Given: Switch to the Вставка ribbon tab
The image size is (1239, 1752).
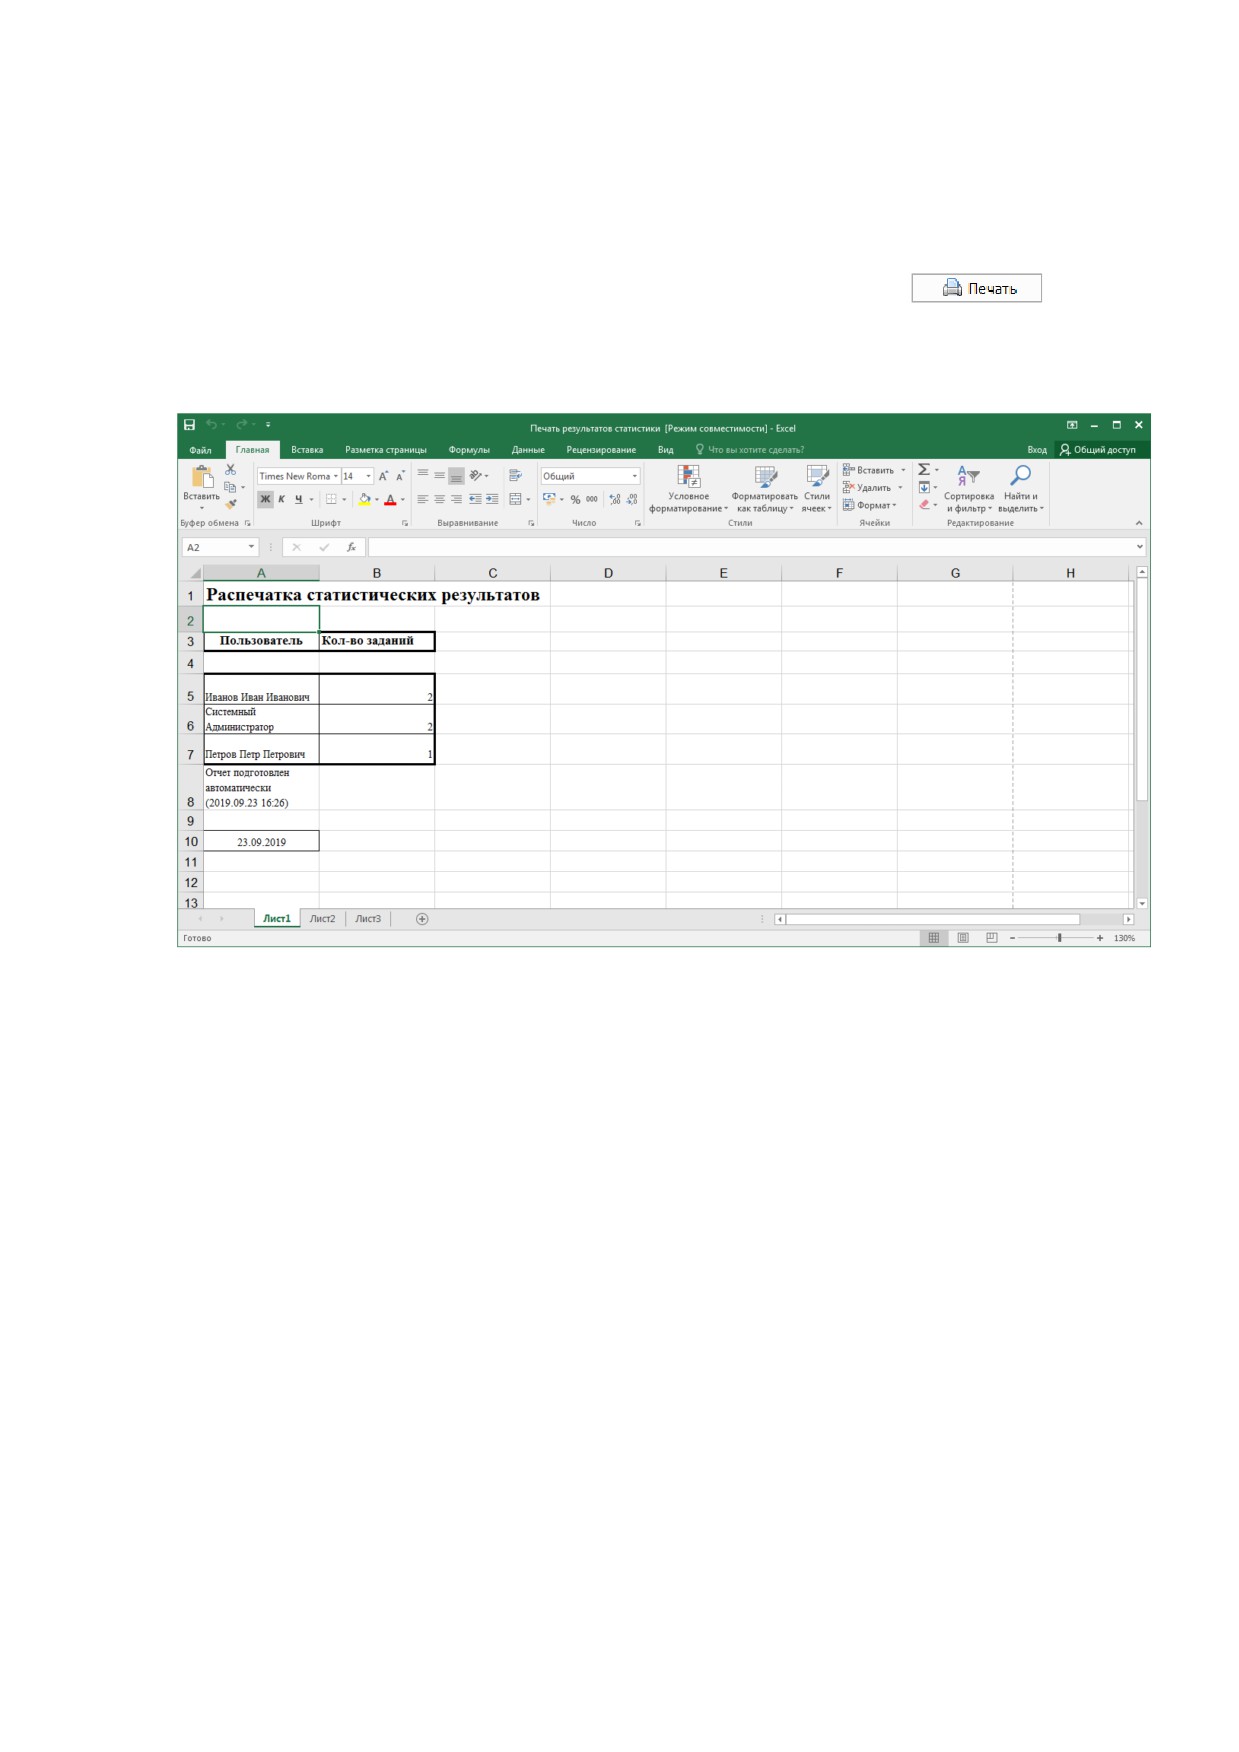Looking at the screenshot, I should (307, 450).
